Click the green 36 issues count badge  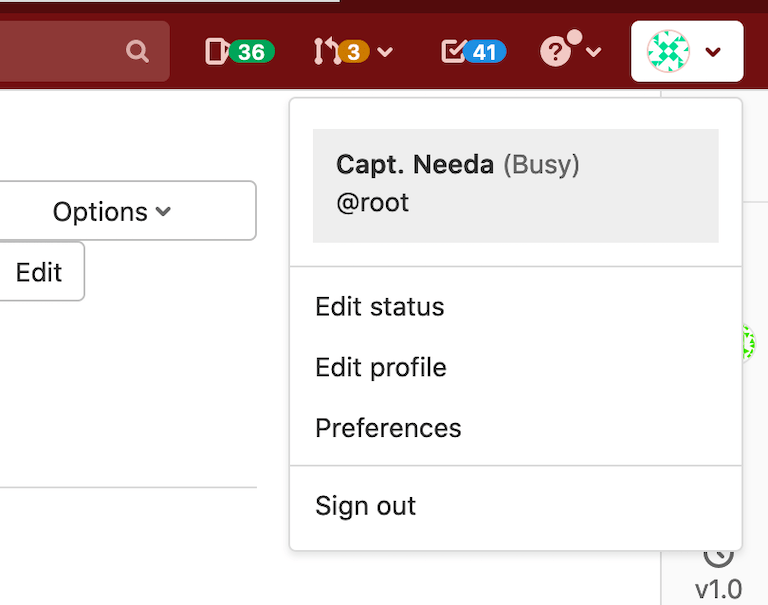pyautogui.click(x=252, y=51)
